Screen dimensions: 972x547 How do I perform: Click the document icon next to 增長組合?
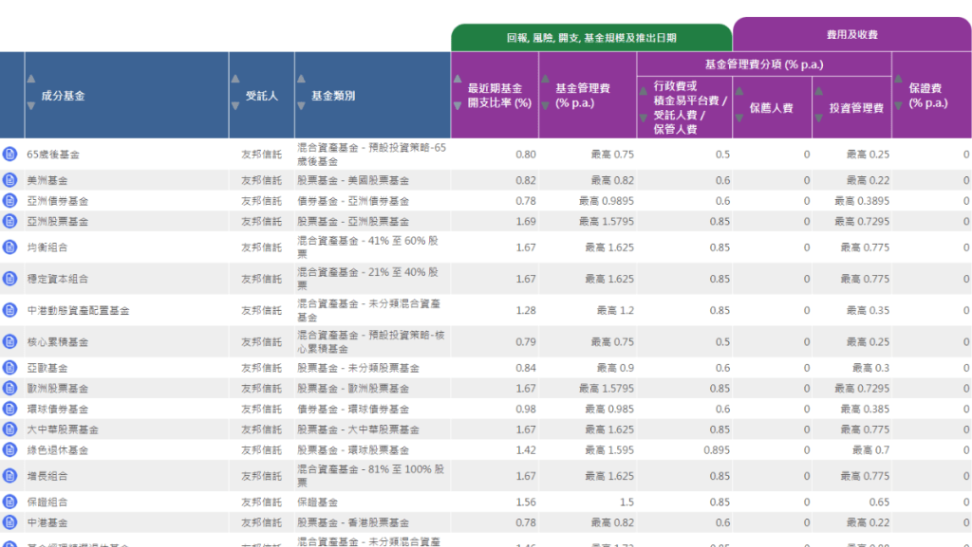pyautogui.click(x=10, y=476)
